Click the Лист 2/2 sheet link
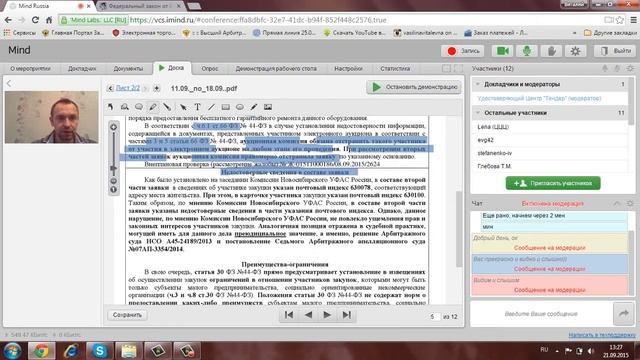The image size is (640, 360). [x=128, y=88]
